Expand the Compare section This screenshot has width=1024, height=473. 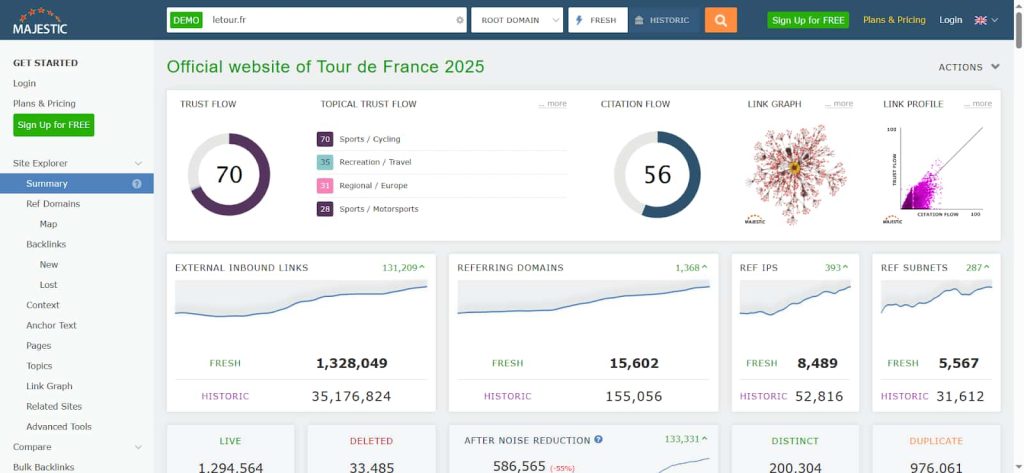(138, 447)
